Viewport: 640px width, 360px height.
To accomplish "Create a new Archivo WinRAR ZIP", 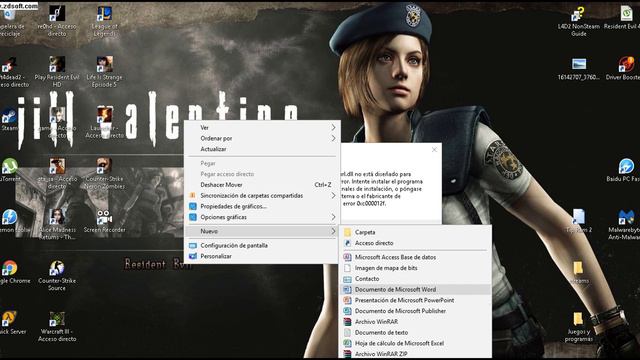I will 416,354.
